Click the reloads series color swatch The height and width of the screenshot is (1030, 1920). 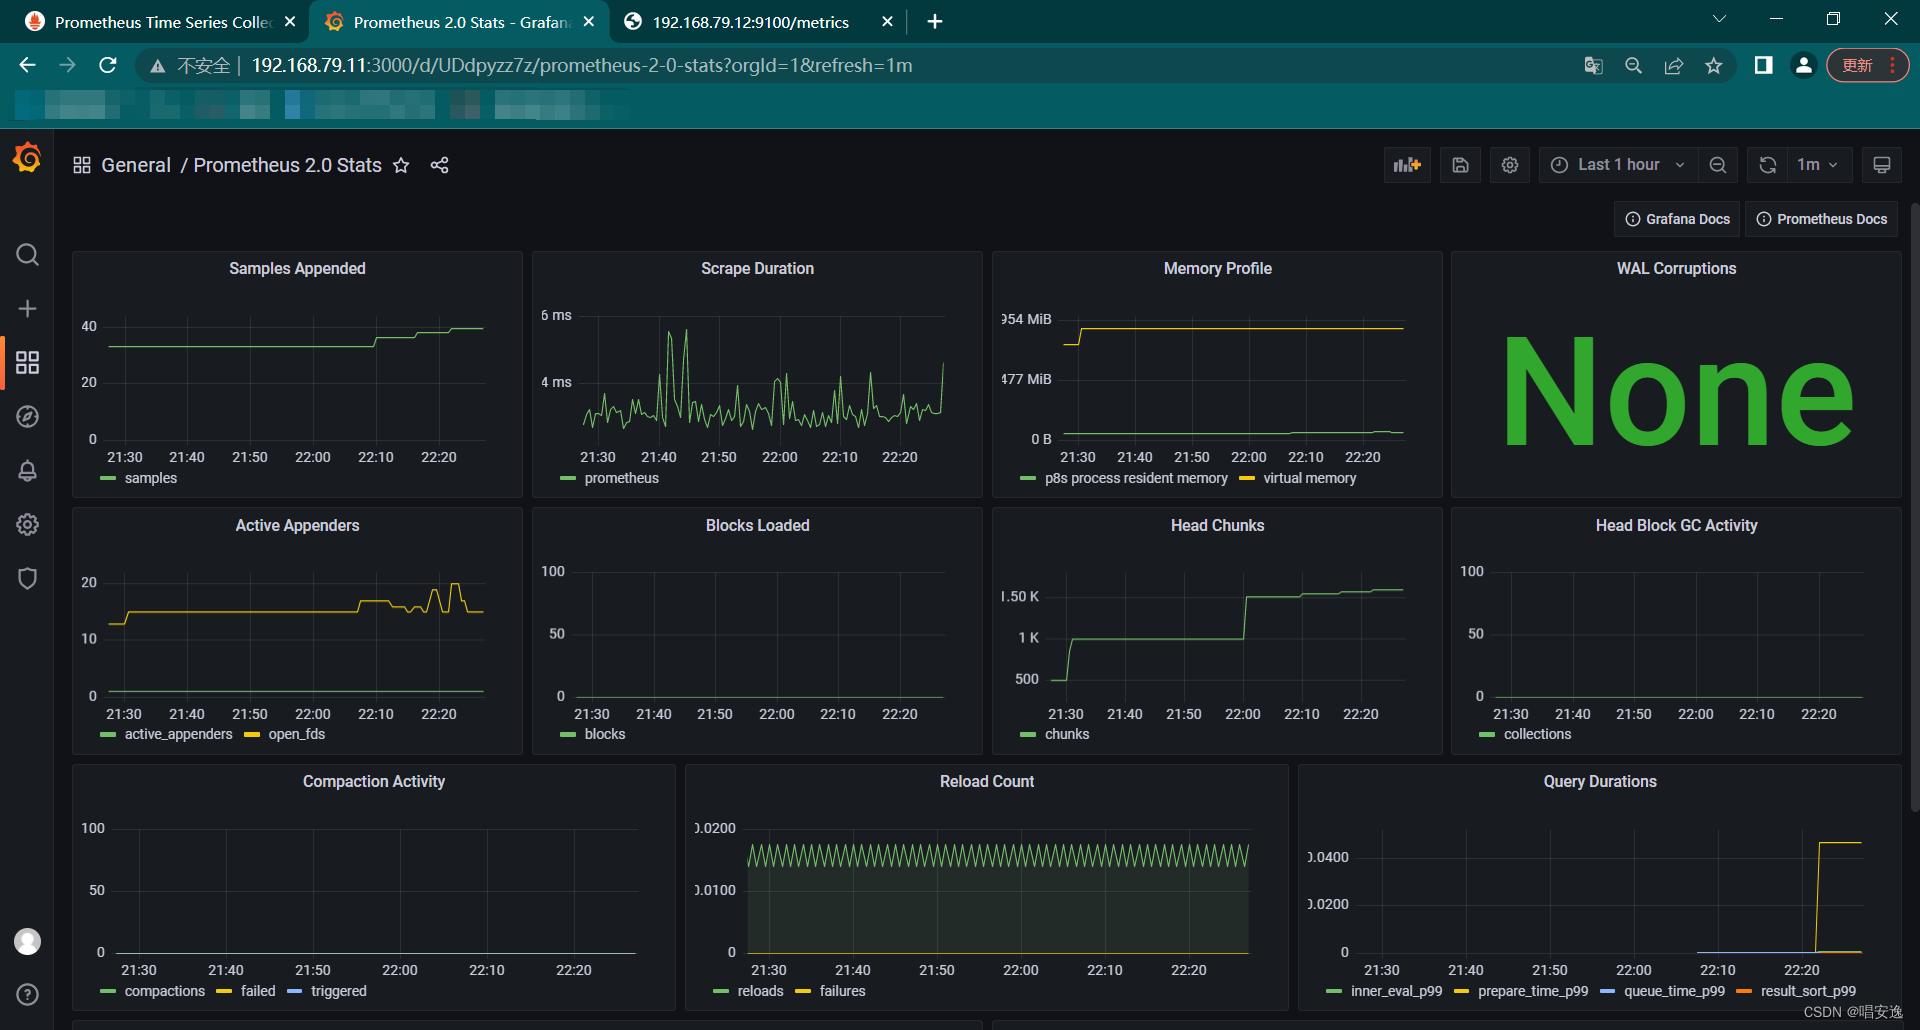pos(721,991)
